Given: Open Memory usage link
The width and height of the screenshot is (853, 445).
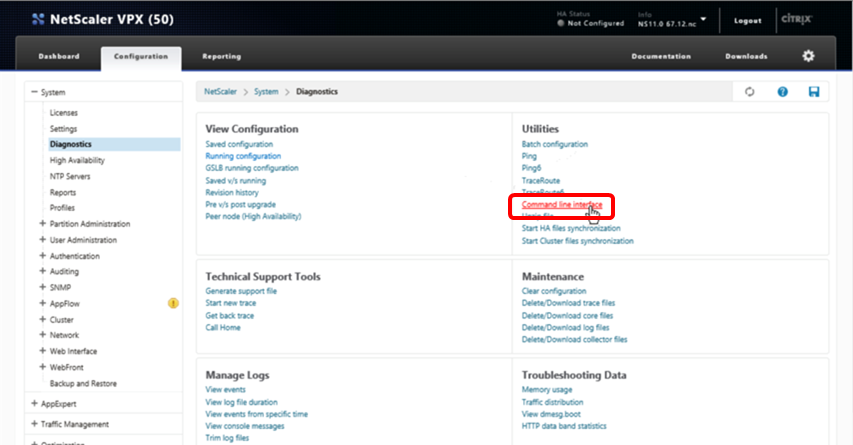Looking at the screenshot, I should click(x=547, y=390).
